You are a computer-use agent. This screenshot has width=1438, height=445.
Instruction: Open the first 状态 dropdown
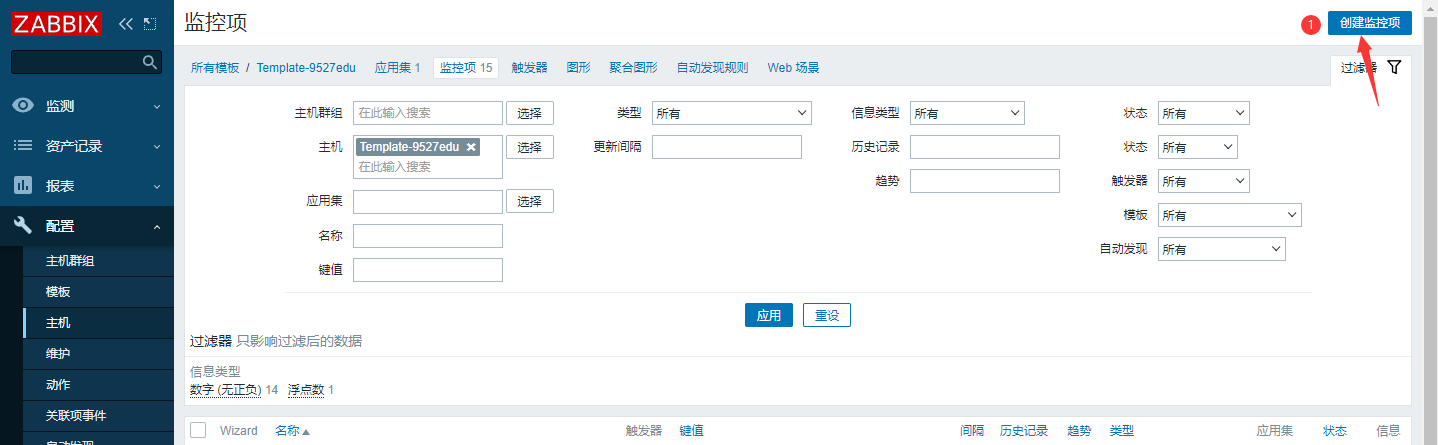click(1204, 113)
